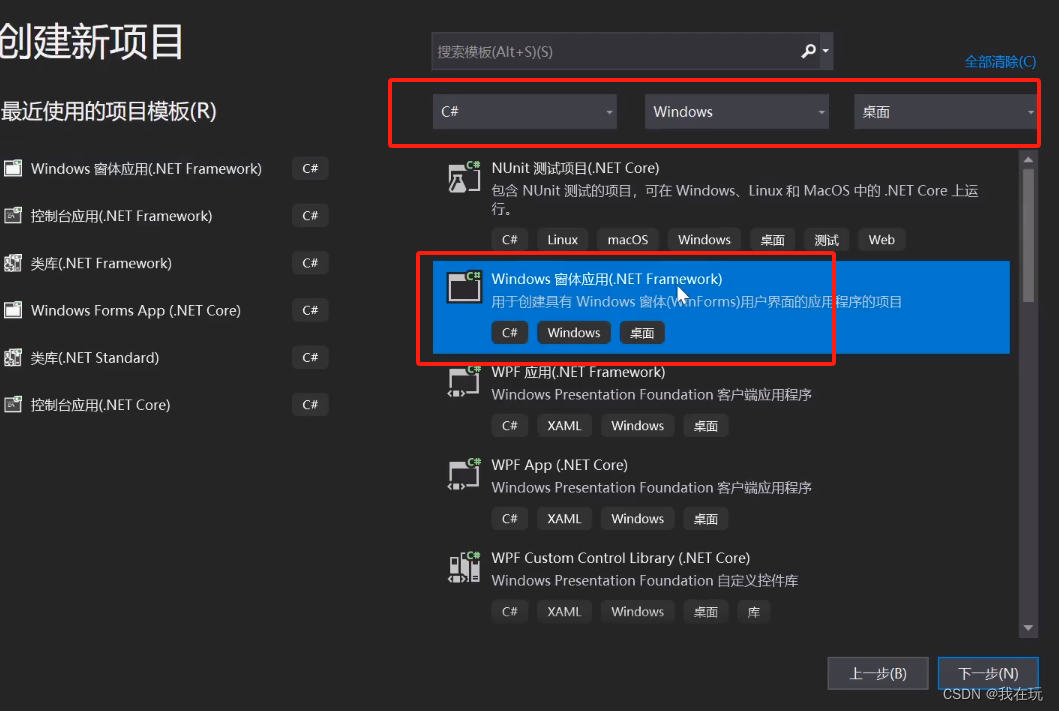Click WPF 应用(.NET Framework) template icon
This screenshot has height=711, width=1059.
point(464,381)
